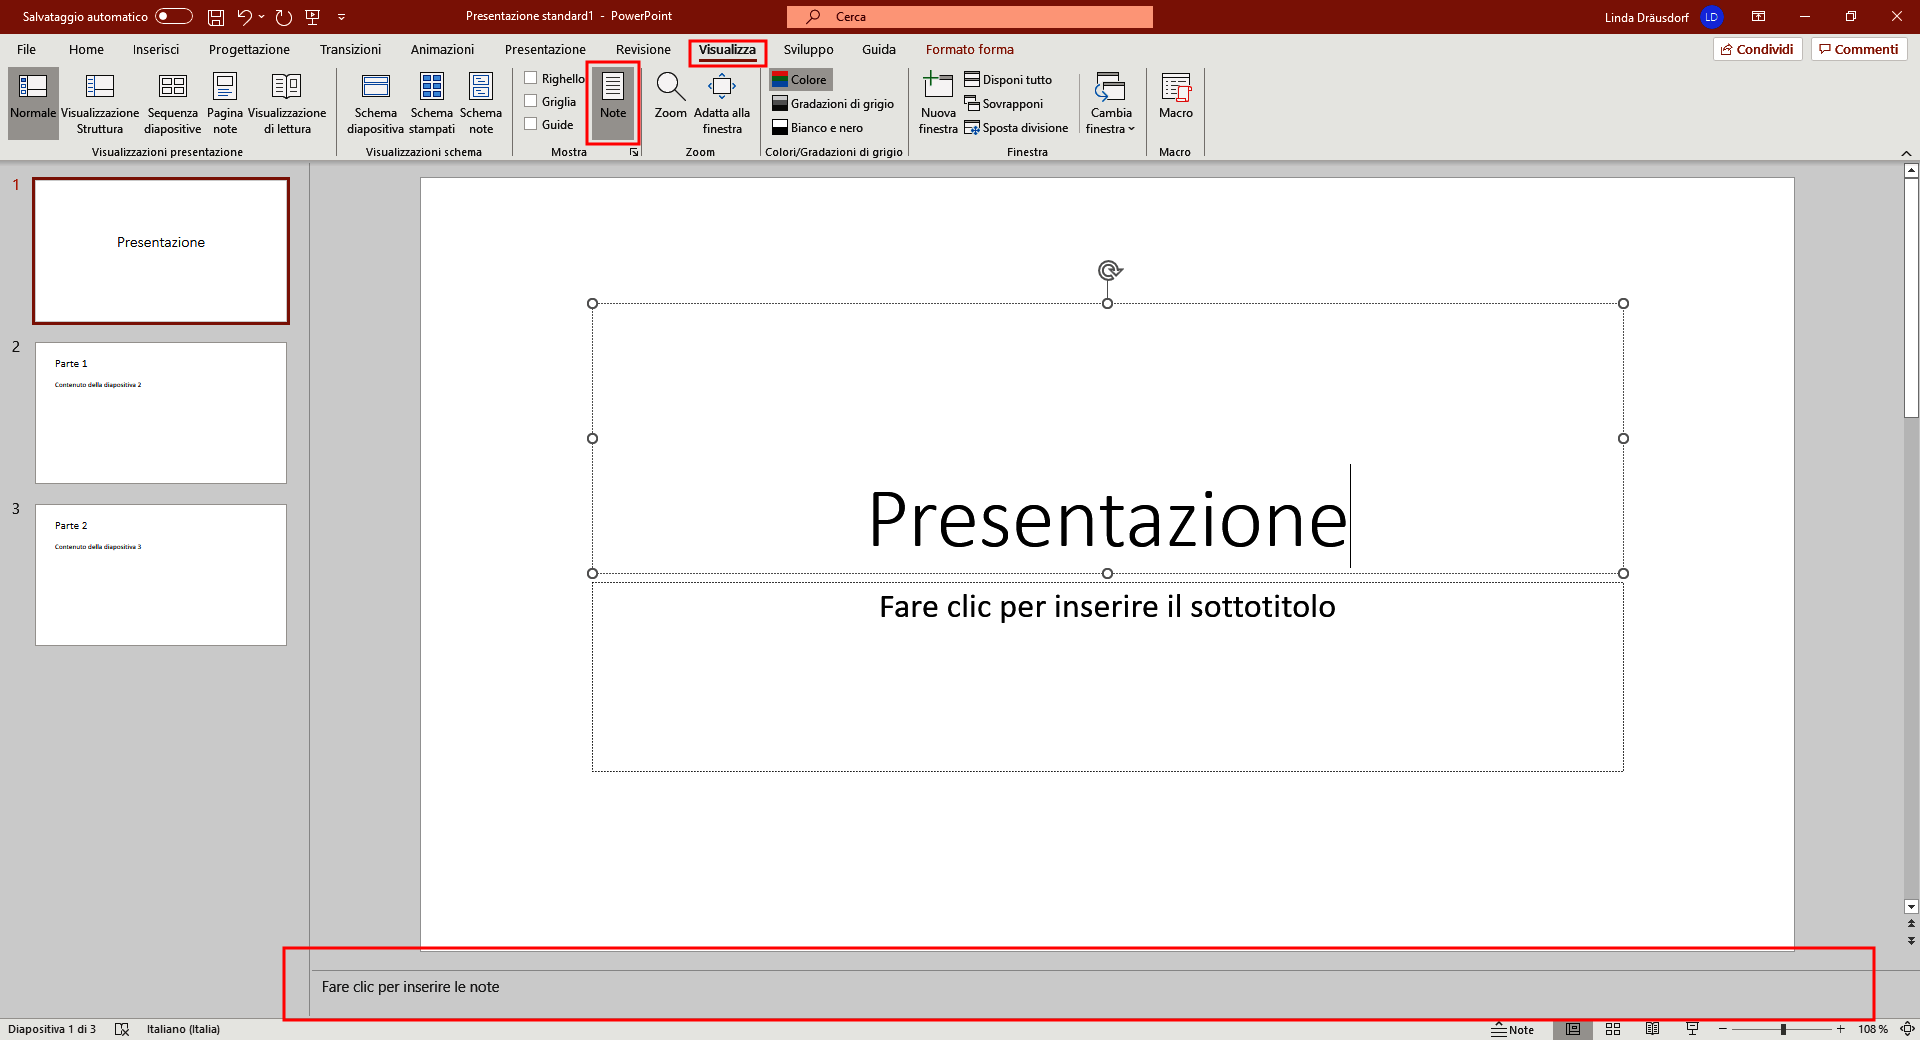Click the Condividi button

click(x=1757, y=48)
